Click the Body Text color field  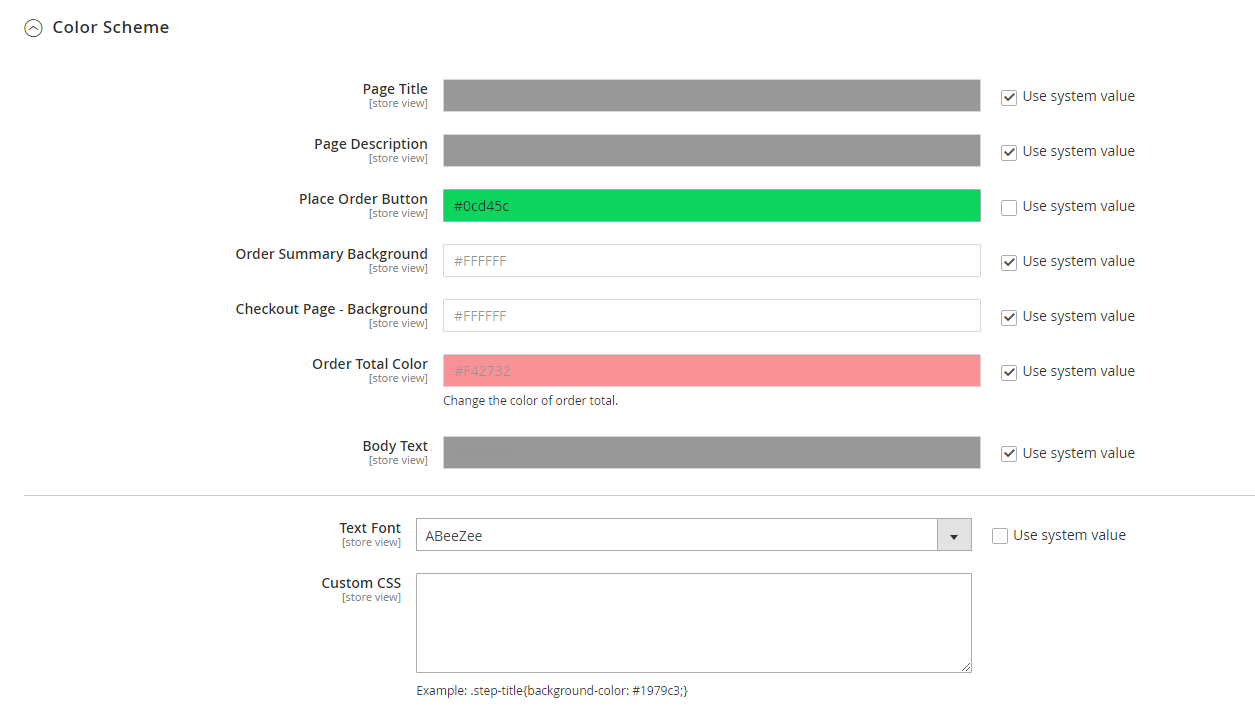(711, 453)
